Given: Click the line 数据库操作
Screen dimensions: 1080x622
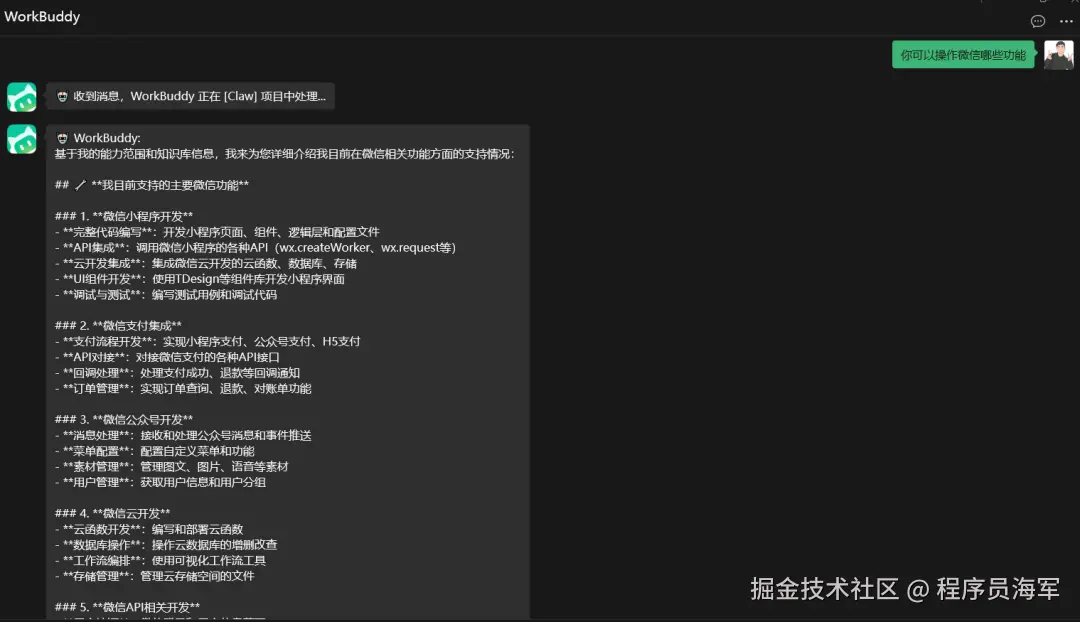Looking at the screenshot, I should coord(166,545).
